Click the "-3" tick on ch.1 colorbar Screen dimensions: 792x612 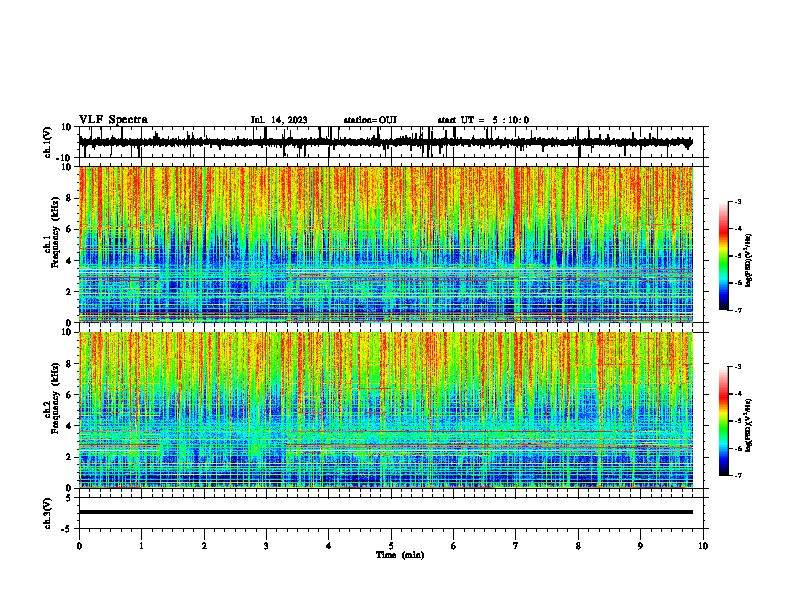[737, 202]
